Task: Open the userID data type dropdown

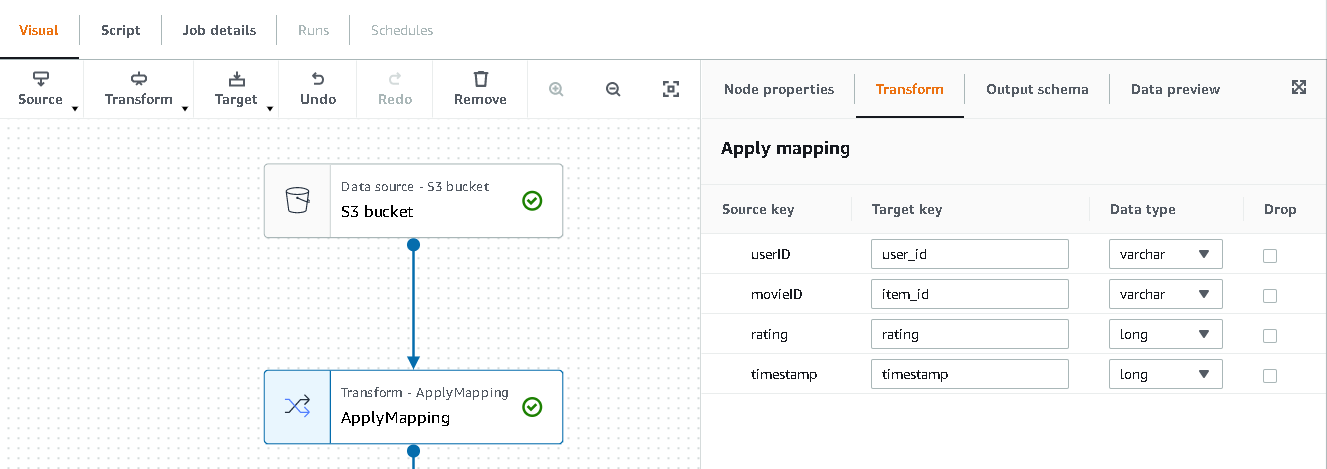Action: pyautogui.click(x=1165, y=254)
